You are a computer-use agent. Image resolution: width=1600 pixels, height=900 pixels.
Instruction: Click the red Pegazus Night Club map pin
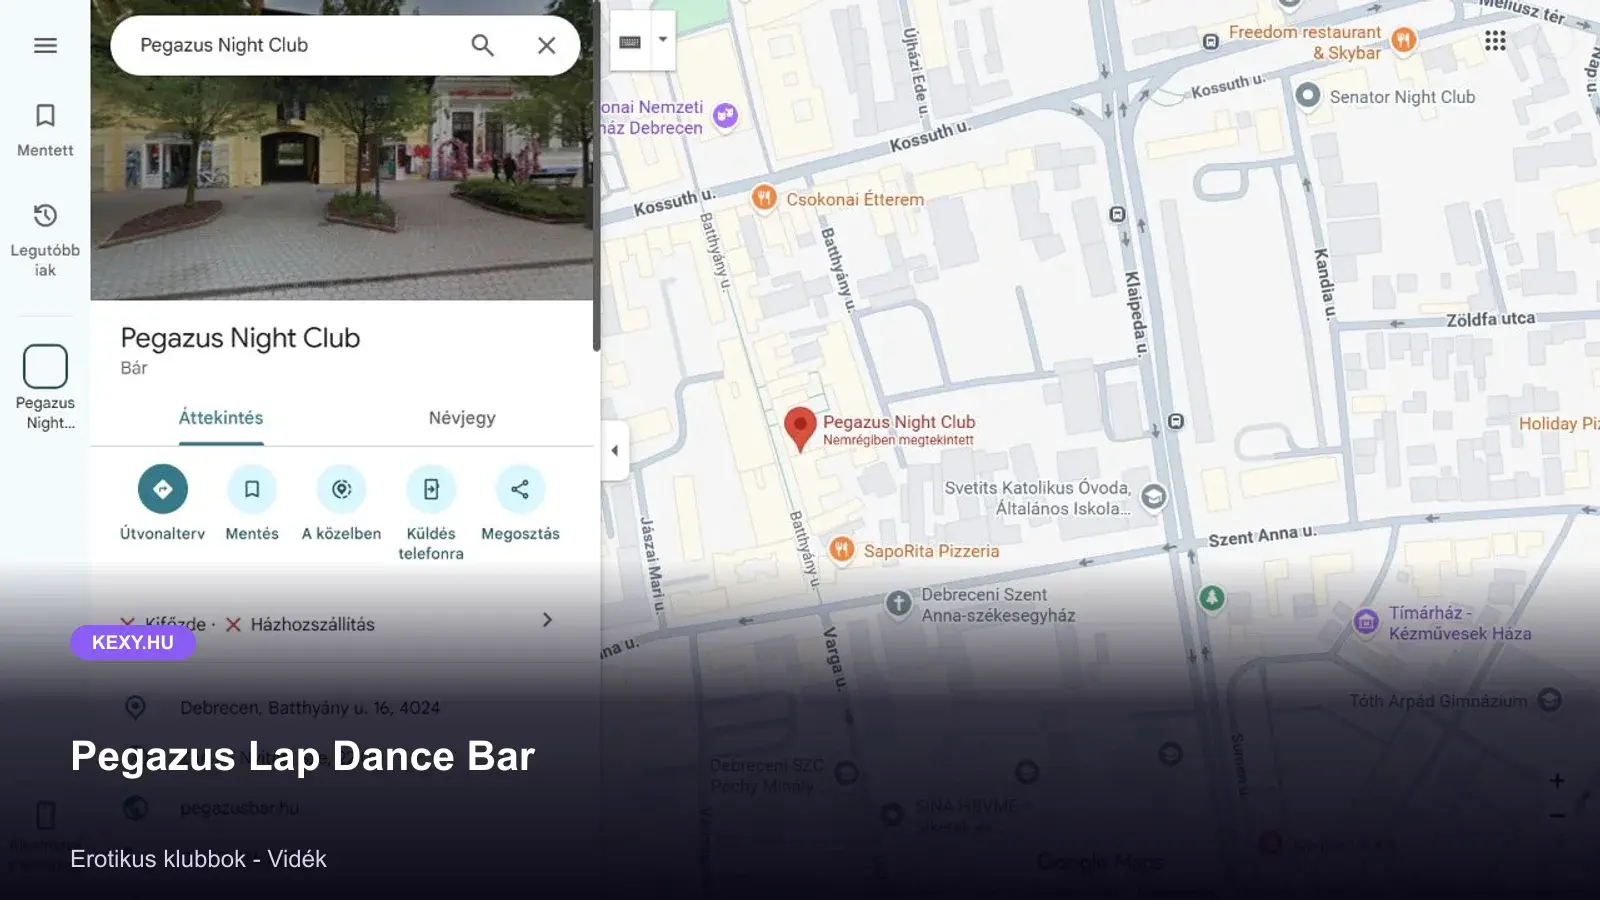click(800, 428)
